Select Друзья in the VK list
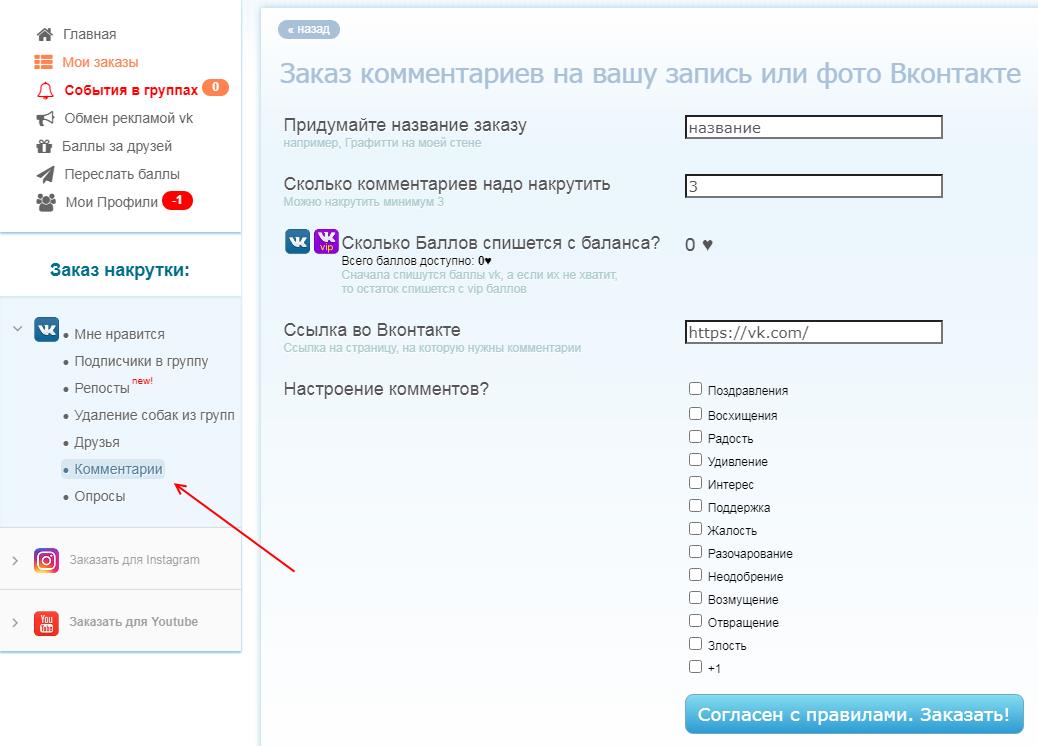This screenshot has width=1038, height=746. pyautogui.click(x=97, y=442)
